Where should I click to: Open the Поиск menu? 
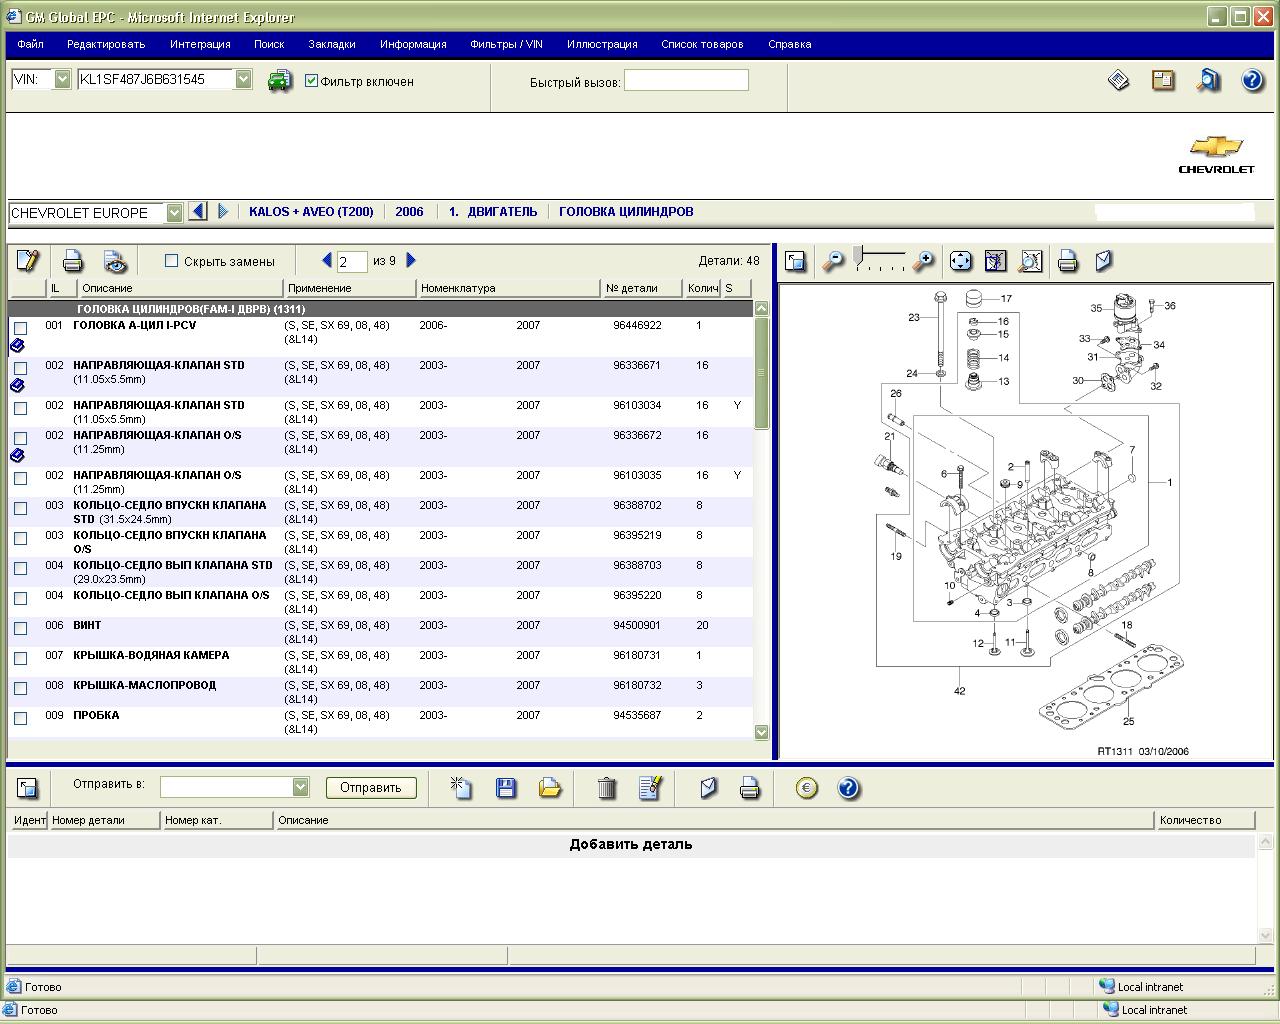click(269, 44)
